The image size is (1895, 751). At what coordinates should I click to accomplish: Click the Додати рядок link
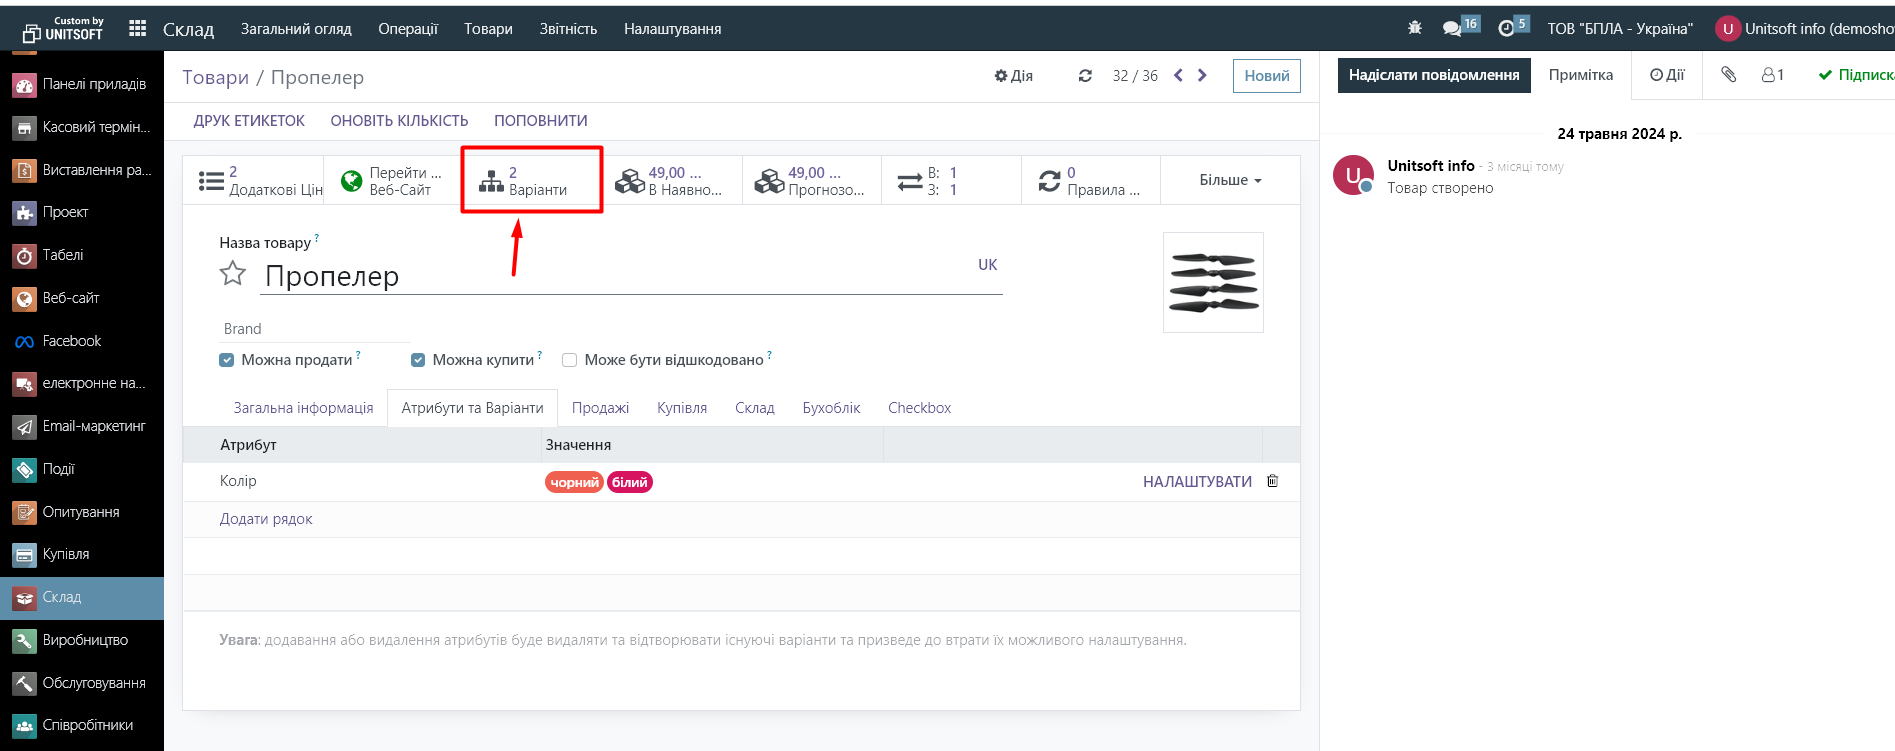click(x=266, y=519)
